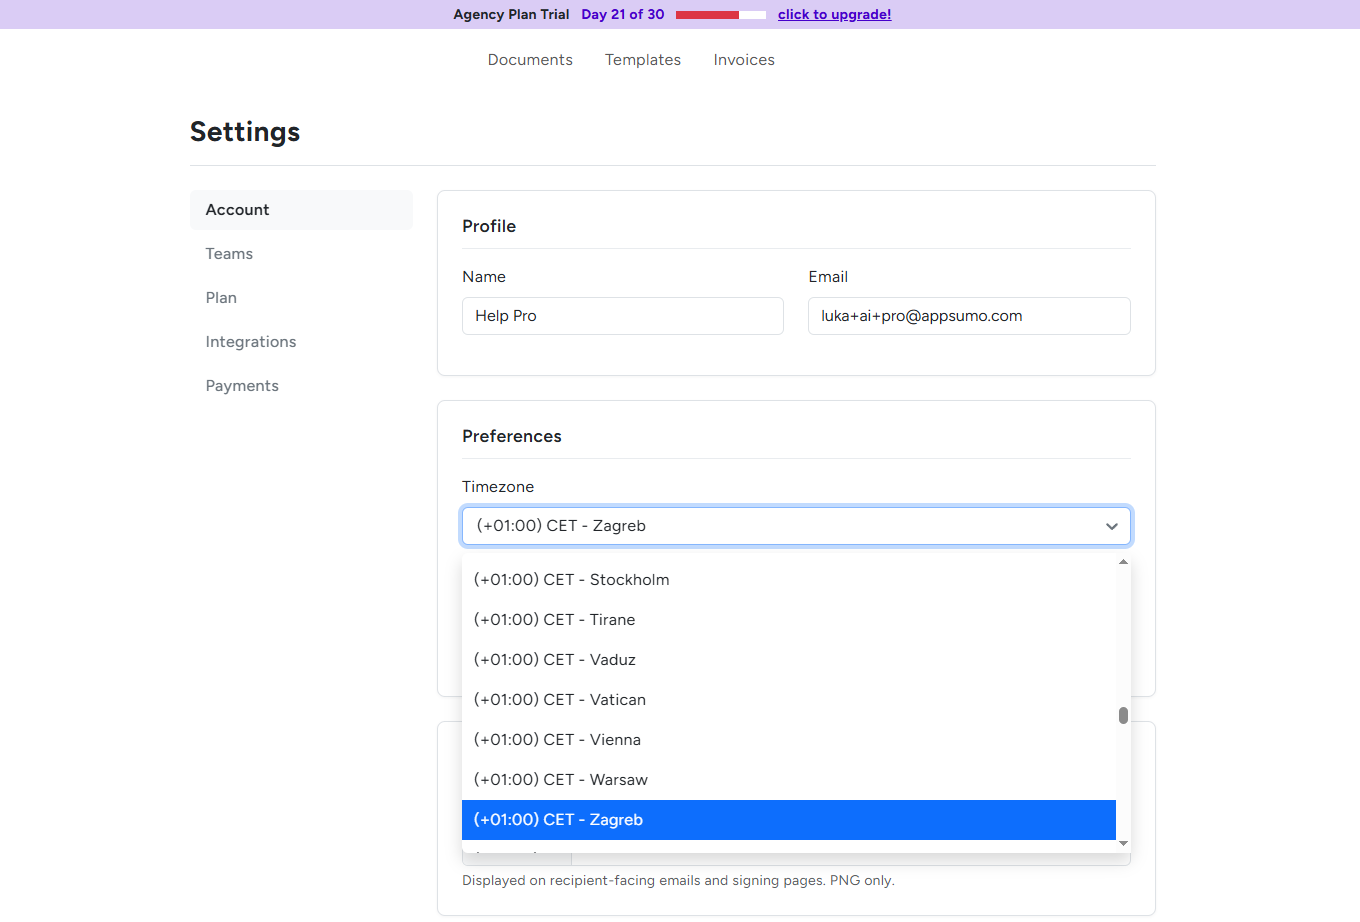Open the Invoices tab
Viewport: 1360px width, 922px height.
click(x=744, y=60)
